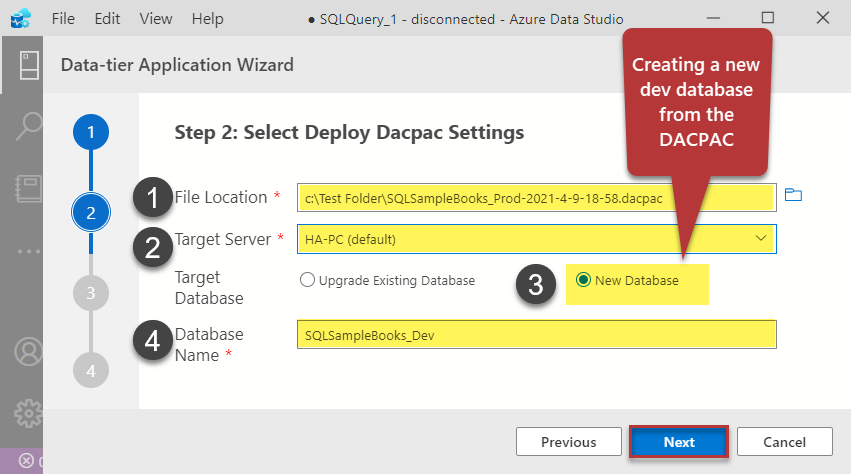Click the Azure Data Studio logo

[21, 19]
